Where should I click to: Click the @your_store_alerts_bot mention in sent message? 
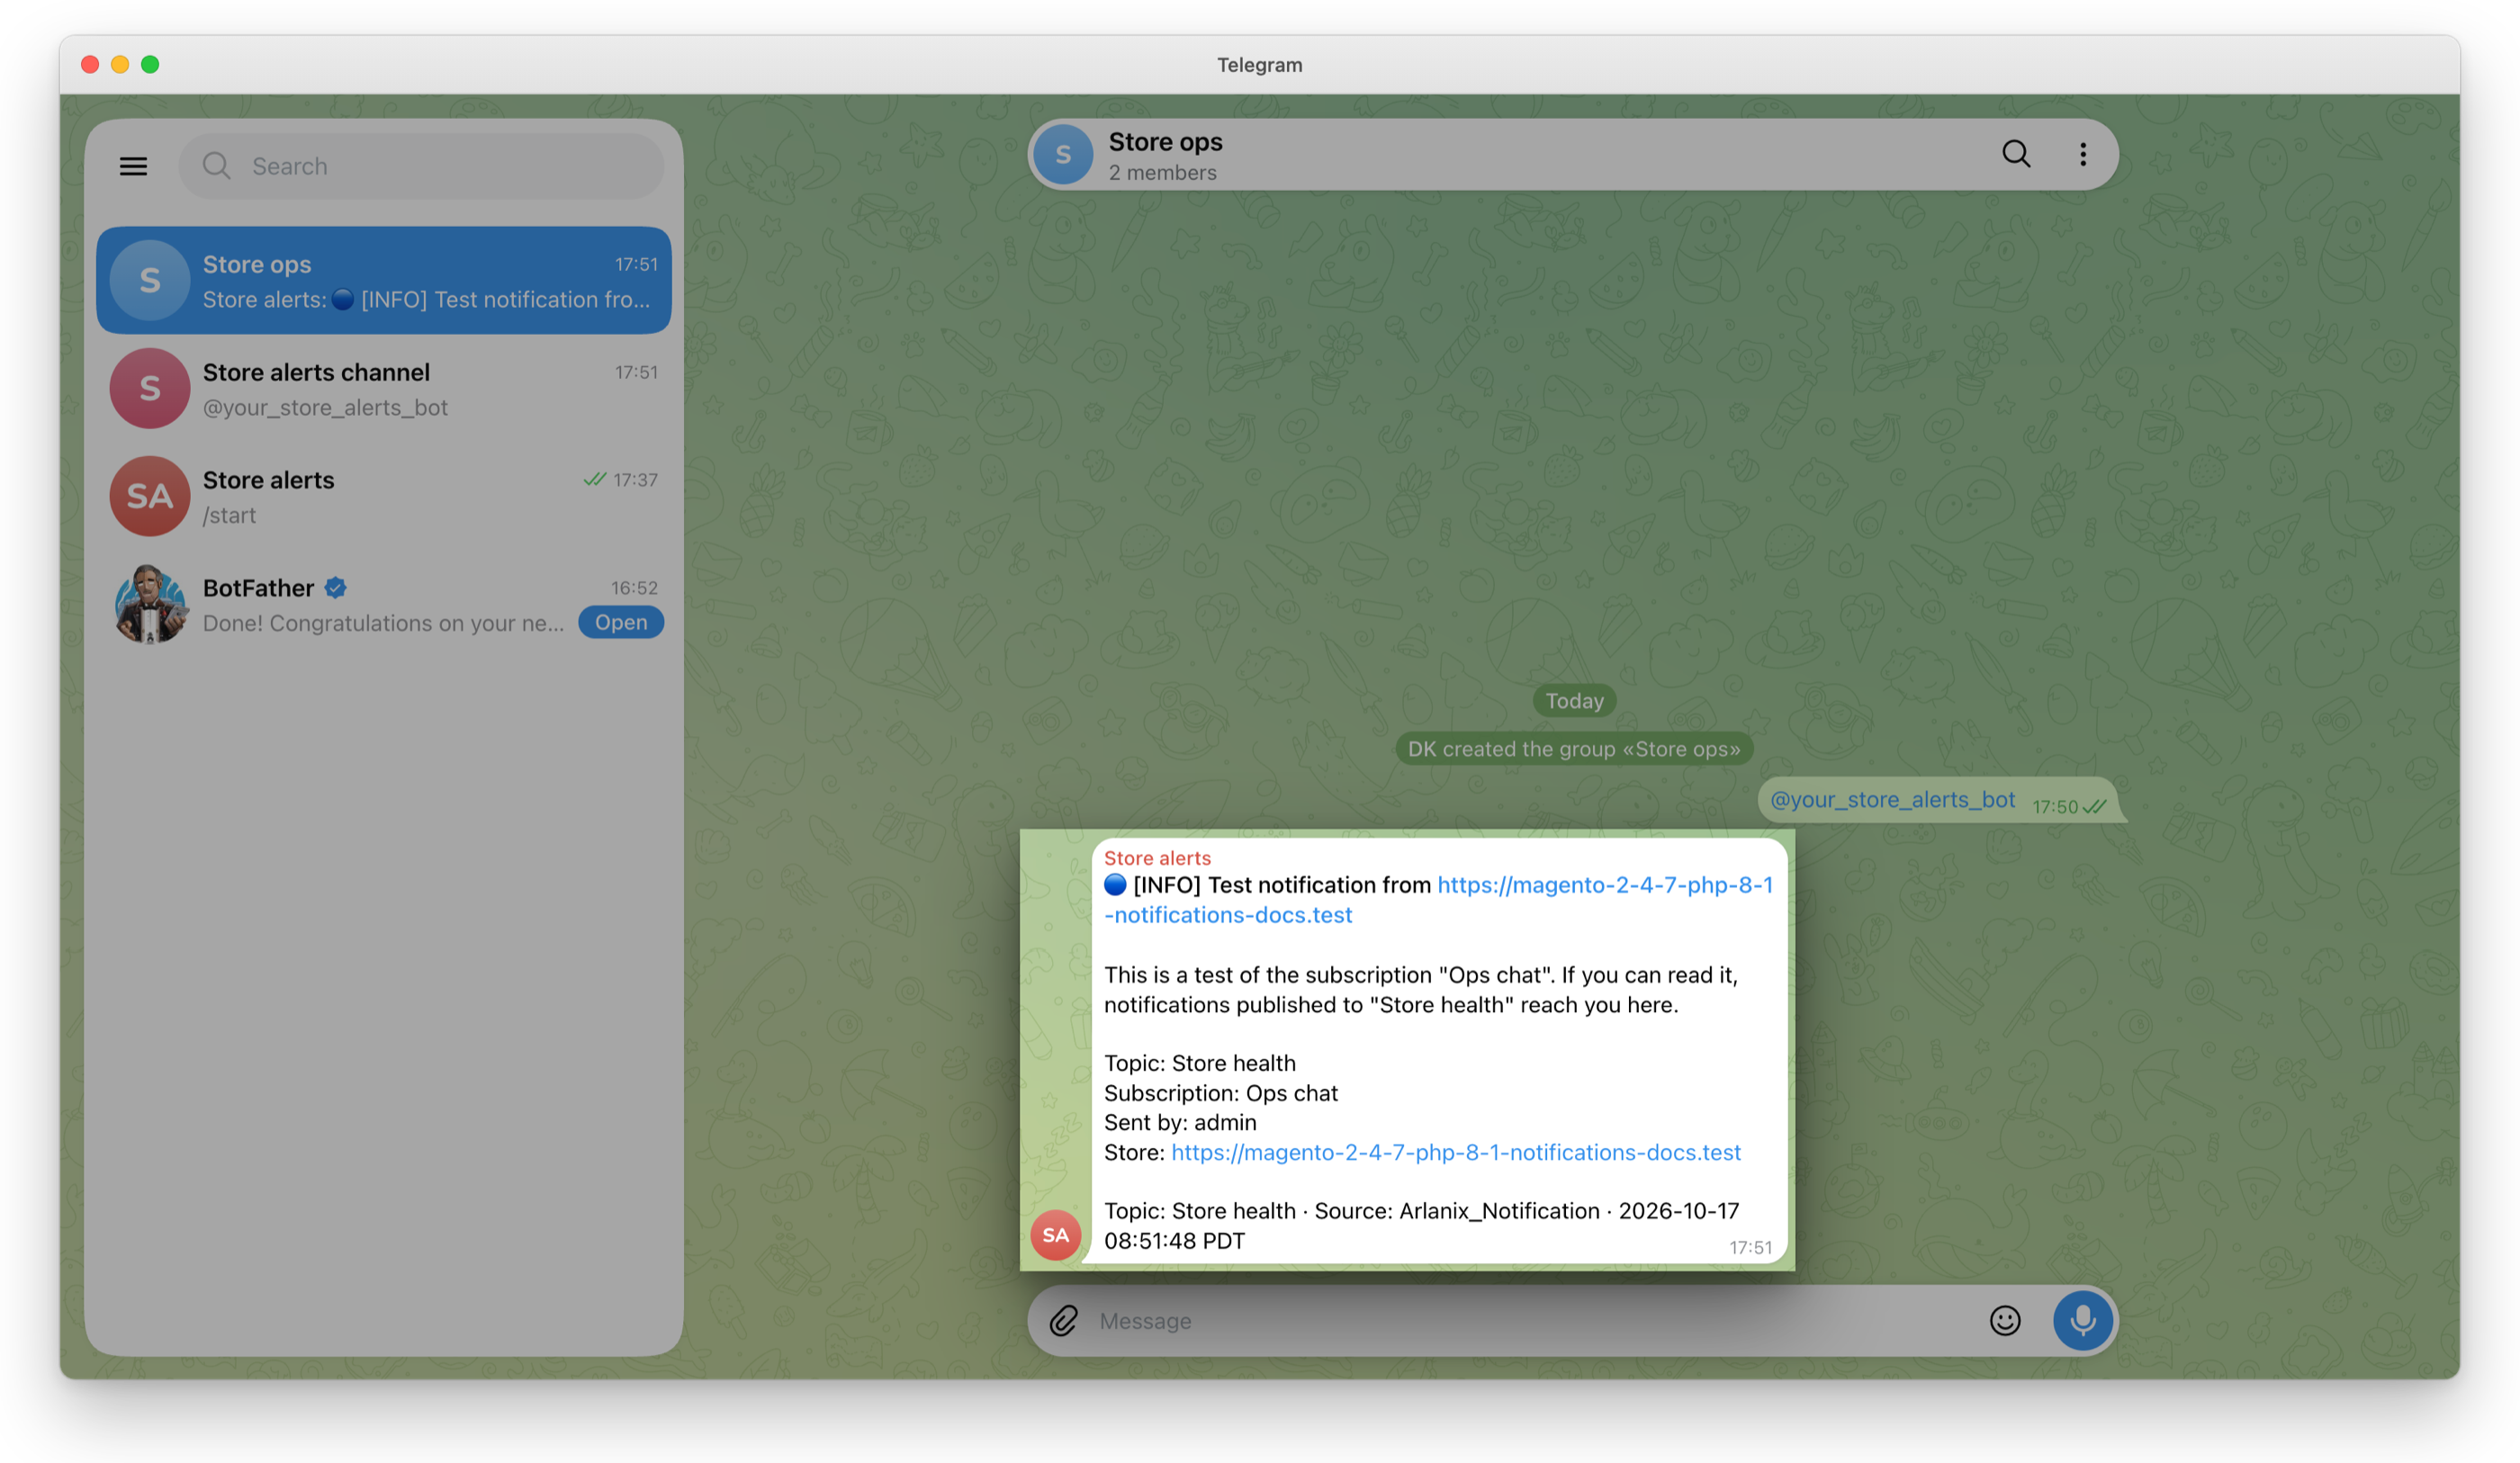[x=1892, y=800]
